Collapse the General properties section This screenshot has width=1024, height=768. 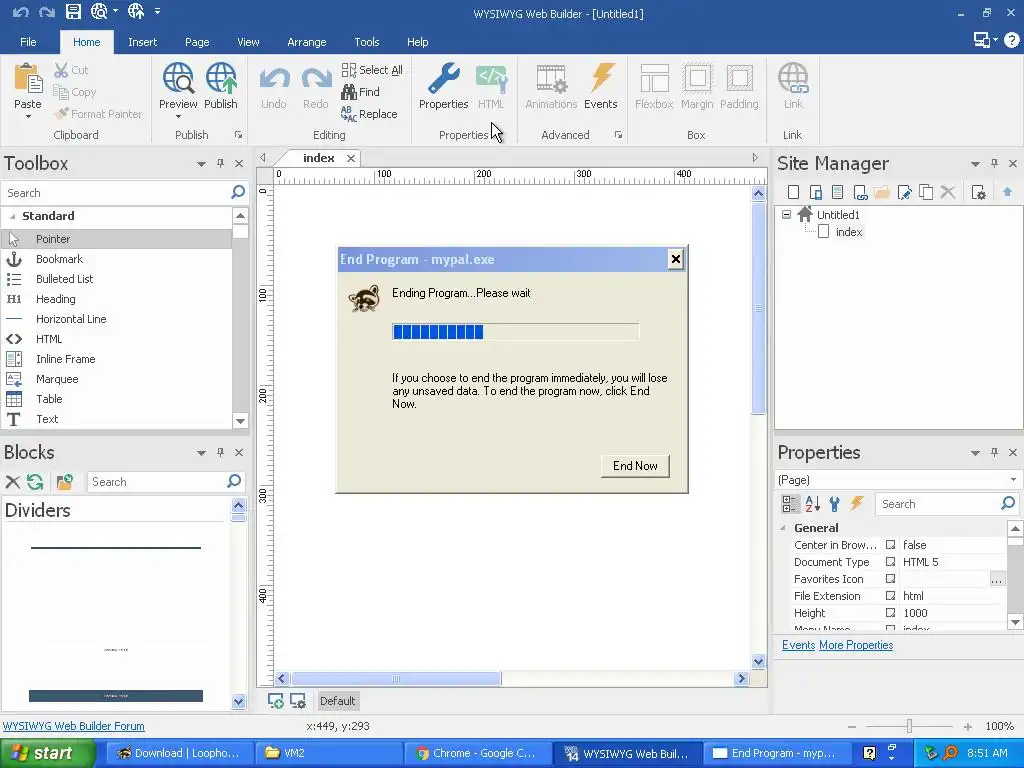pyautogui.click(x=783, y=528)
